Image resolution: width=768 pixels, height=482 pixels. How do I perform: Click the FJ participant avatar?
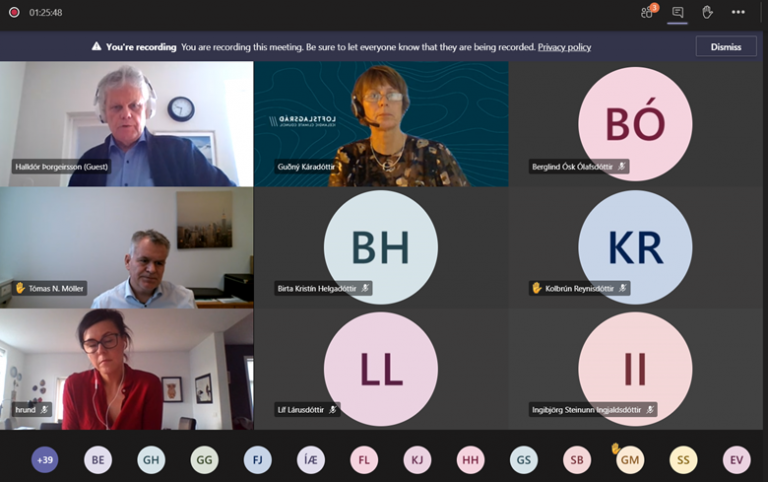(257, 459)
